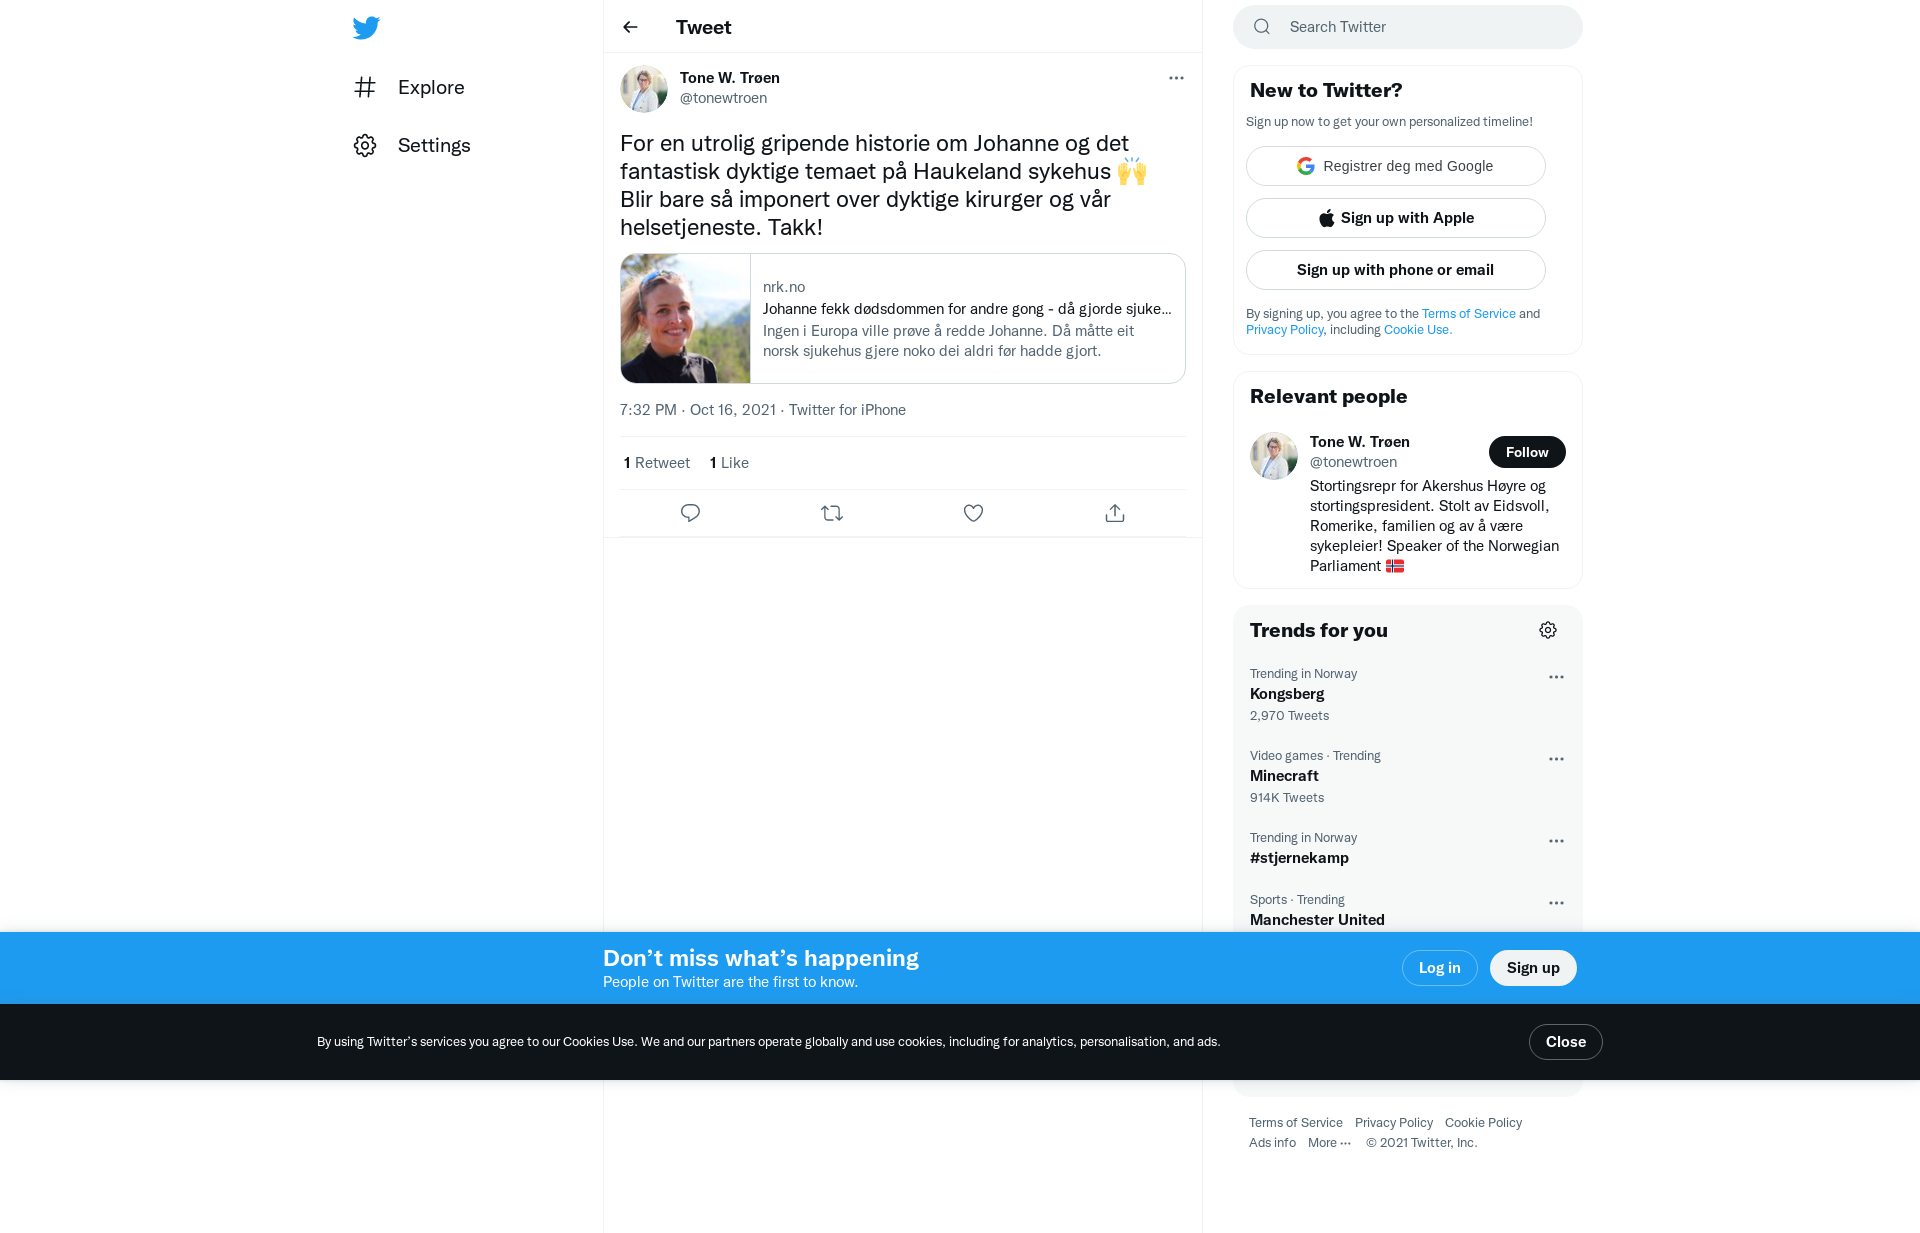1920x1233 pixels.
Task: Expand options for Kongsberg trend
Action: coord(1556,677)
